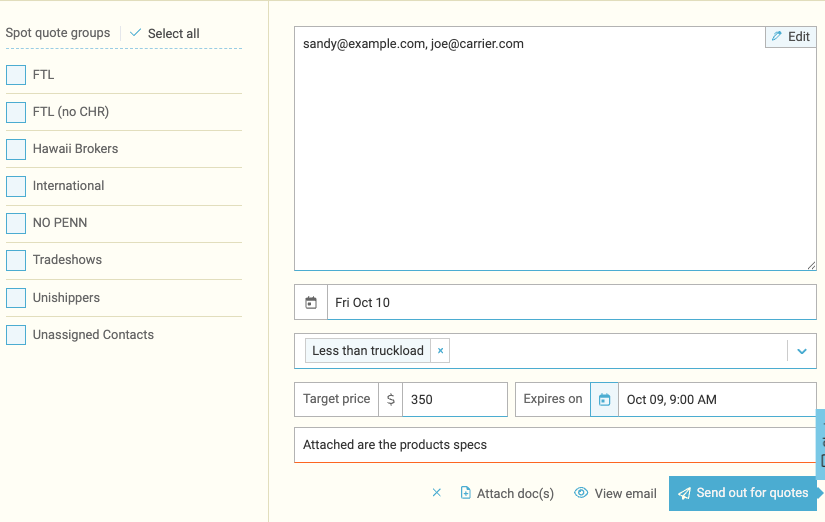Click the message field about products specs
The image size is (825, 522).
click(555, 445)
